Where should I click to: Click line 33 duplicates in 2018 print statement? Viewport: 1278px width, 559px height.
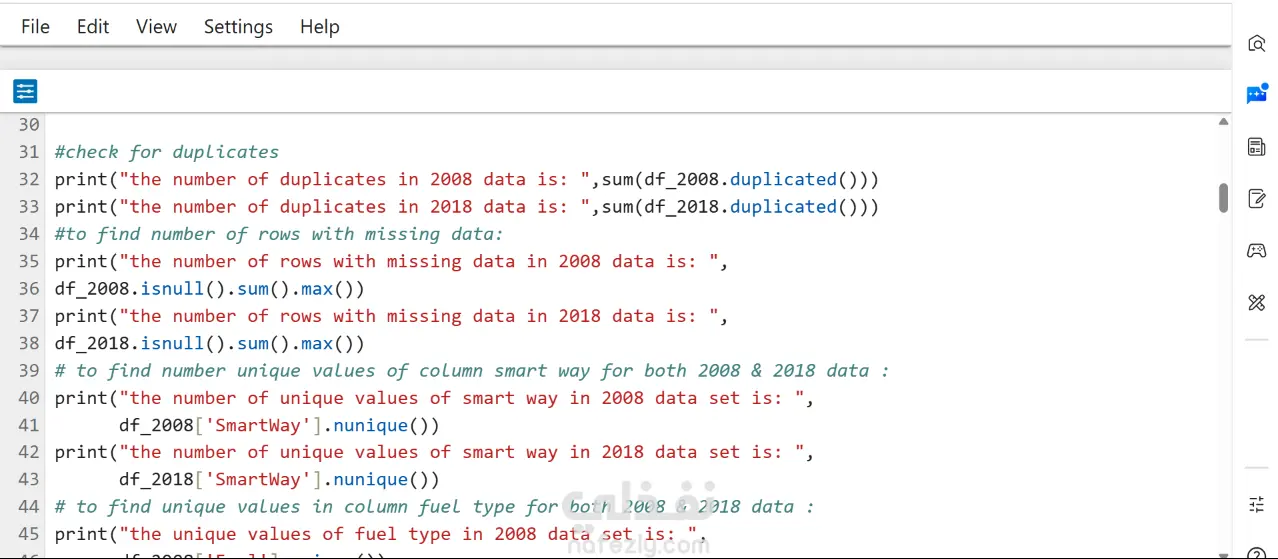tap(467, 206)
